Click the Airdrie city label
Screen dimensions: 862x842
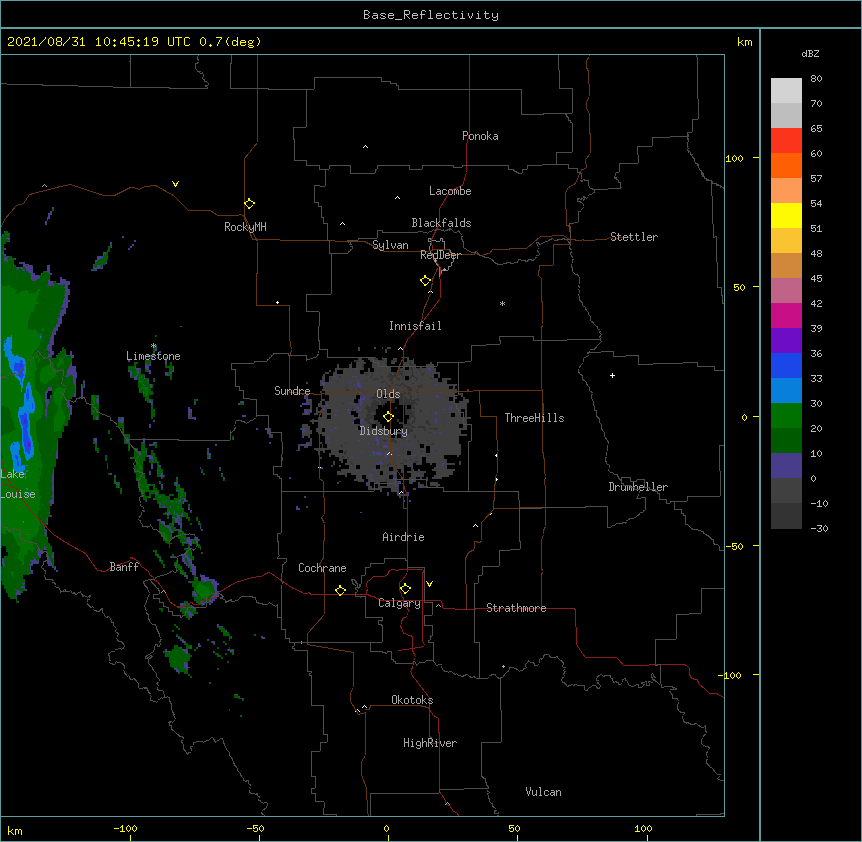[x=403, y=537]
